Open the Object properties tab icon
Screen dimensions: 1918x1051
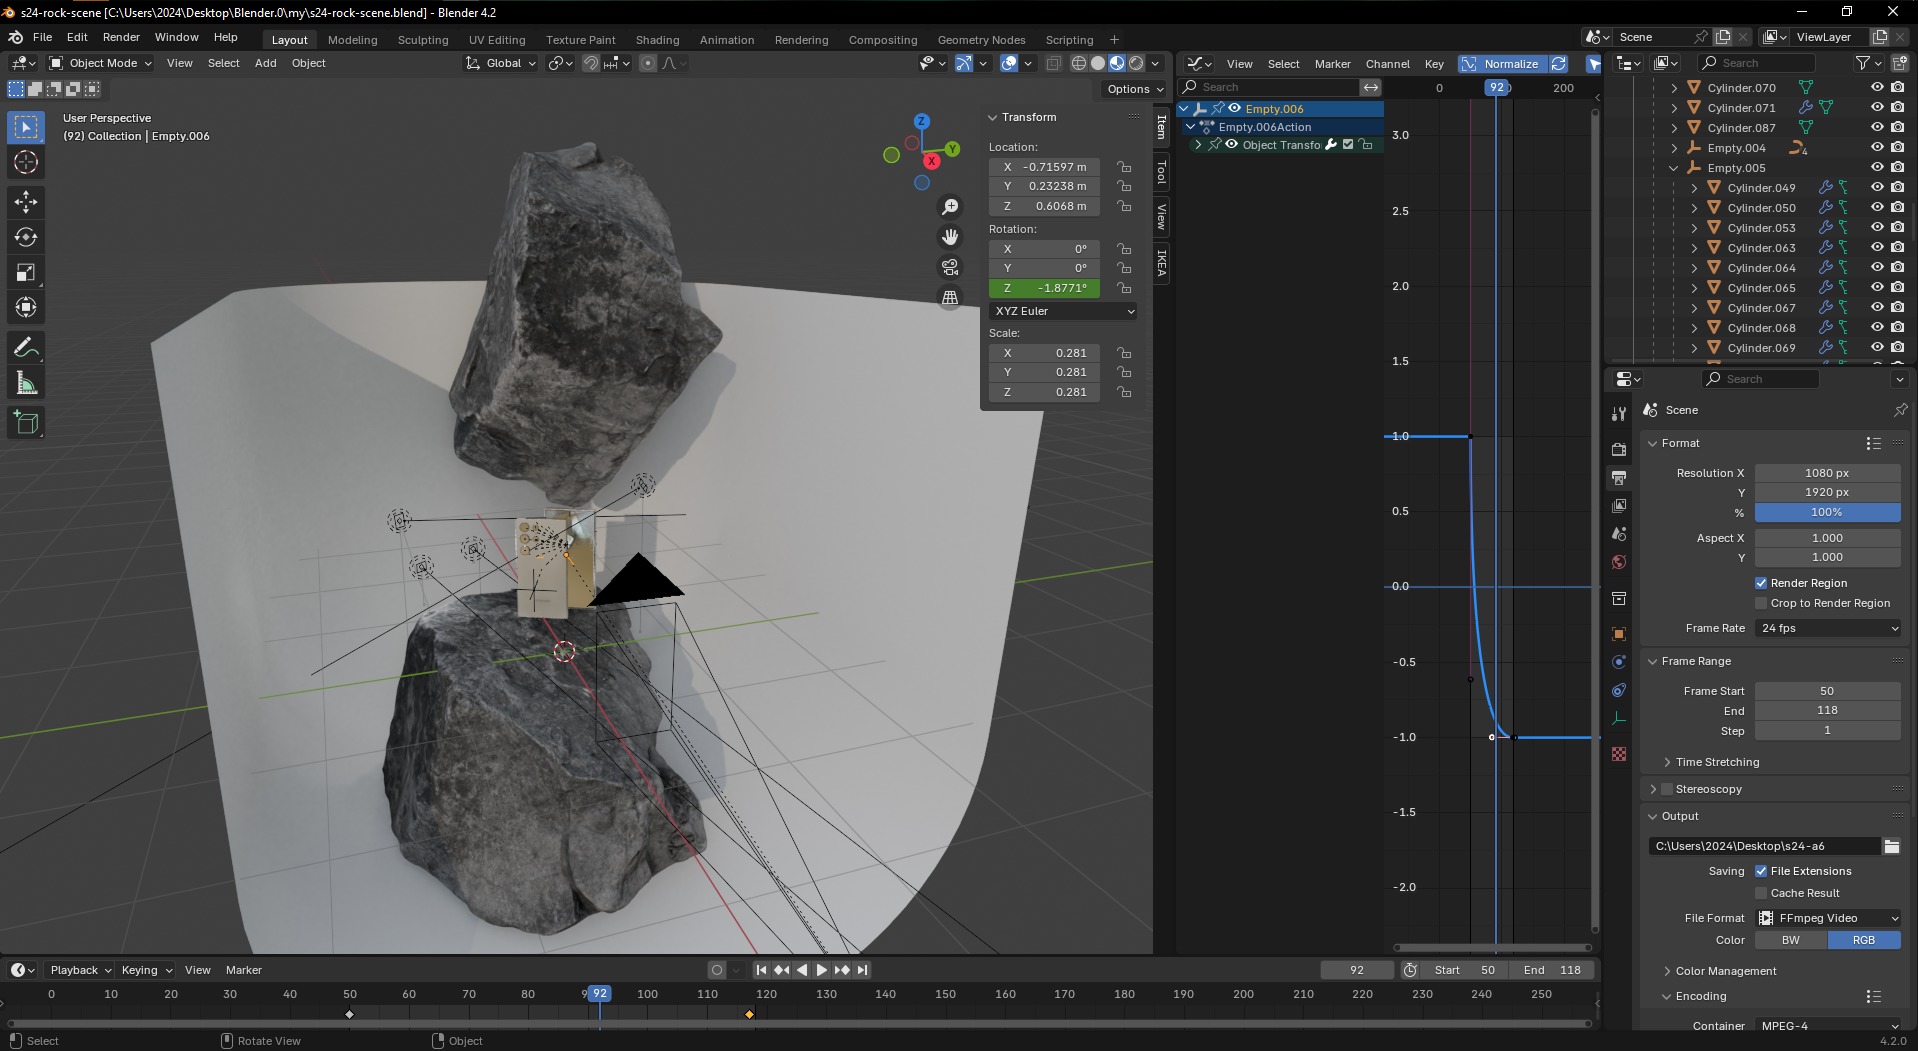tap(1619, 634)
